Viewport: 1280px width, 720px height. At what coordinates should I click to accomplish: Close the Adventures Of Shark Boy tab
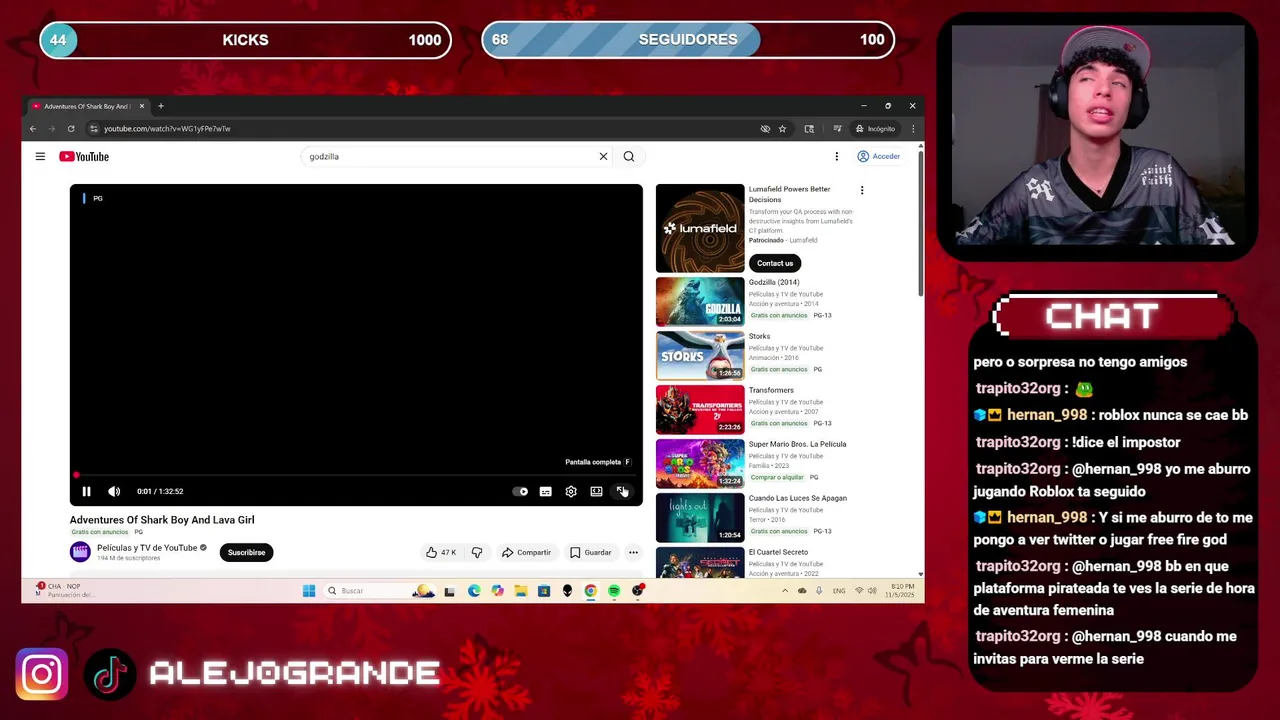pyautogui.click(x=141, y=106)
